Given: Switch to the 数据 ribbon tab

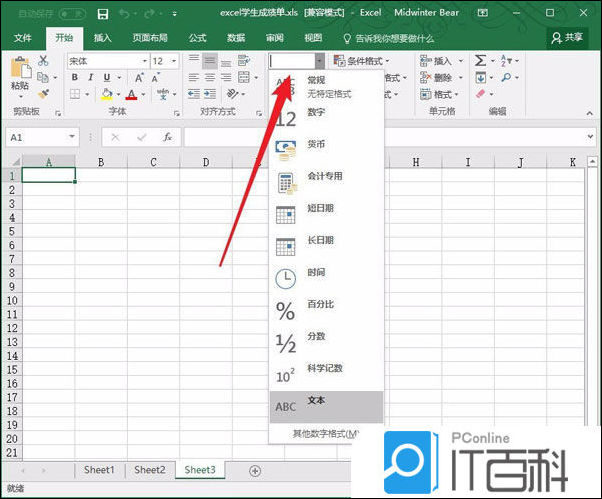Looking at the screenshot, I should [x=236, y=38].
